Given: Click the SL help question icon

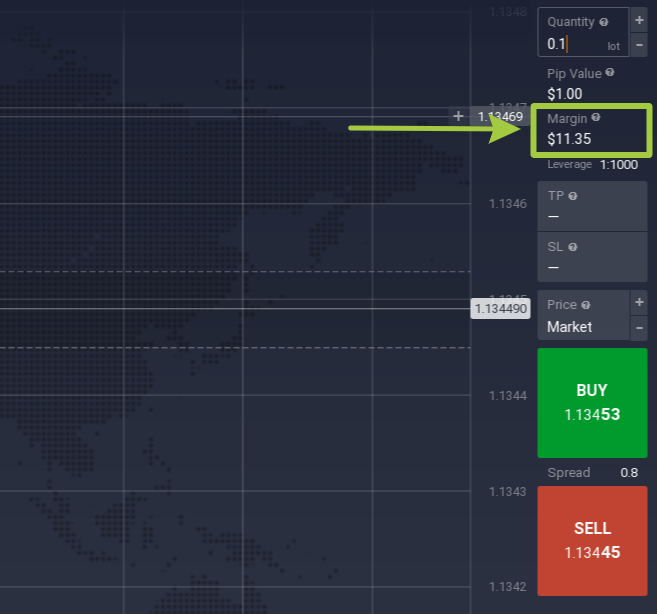Looking at the screenshot, I should (573, 246).
